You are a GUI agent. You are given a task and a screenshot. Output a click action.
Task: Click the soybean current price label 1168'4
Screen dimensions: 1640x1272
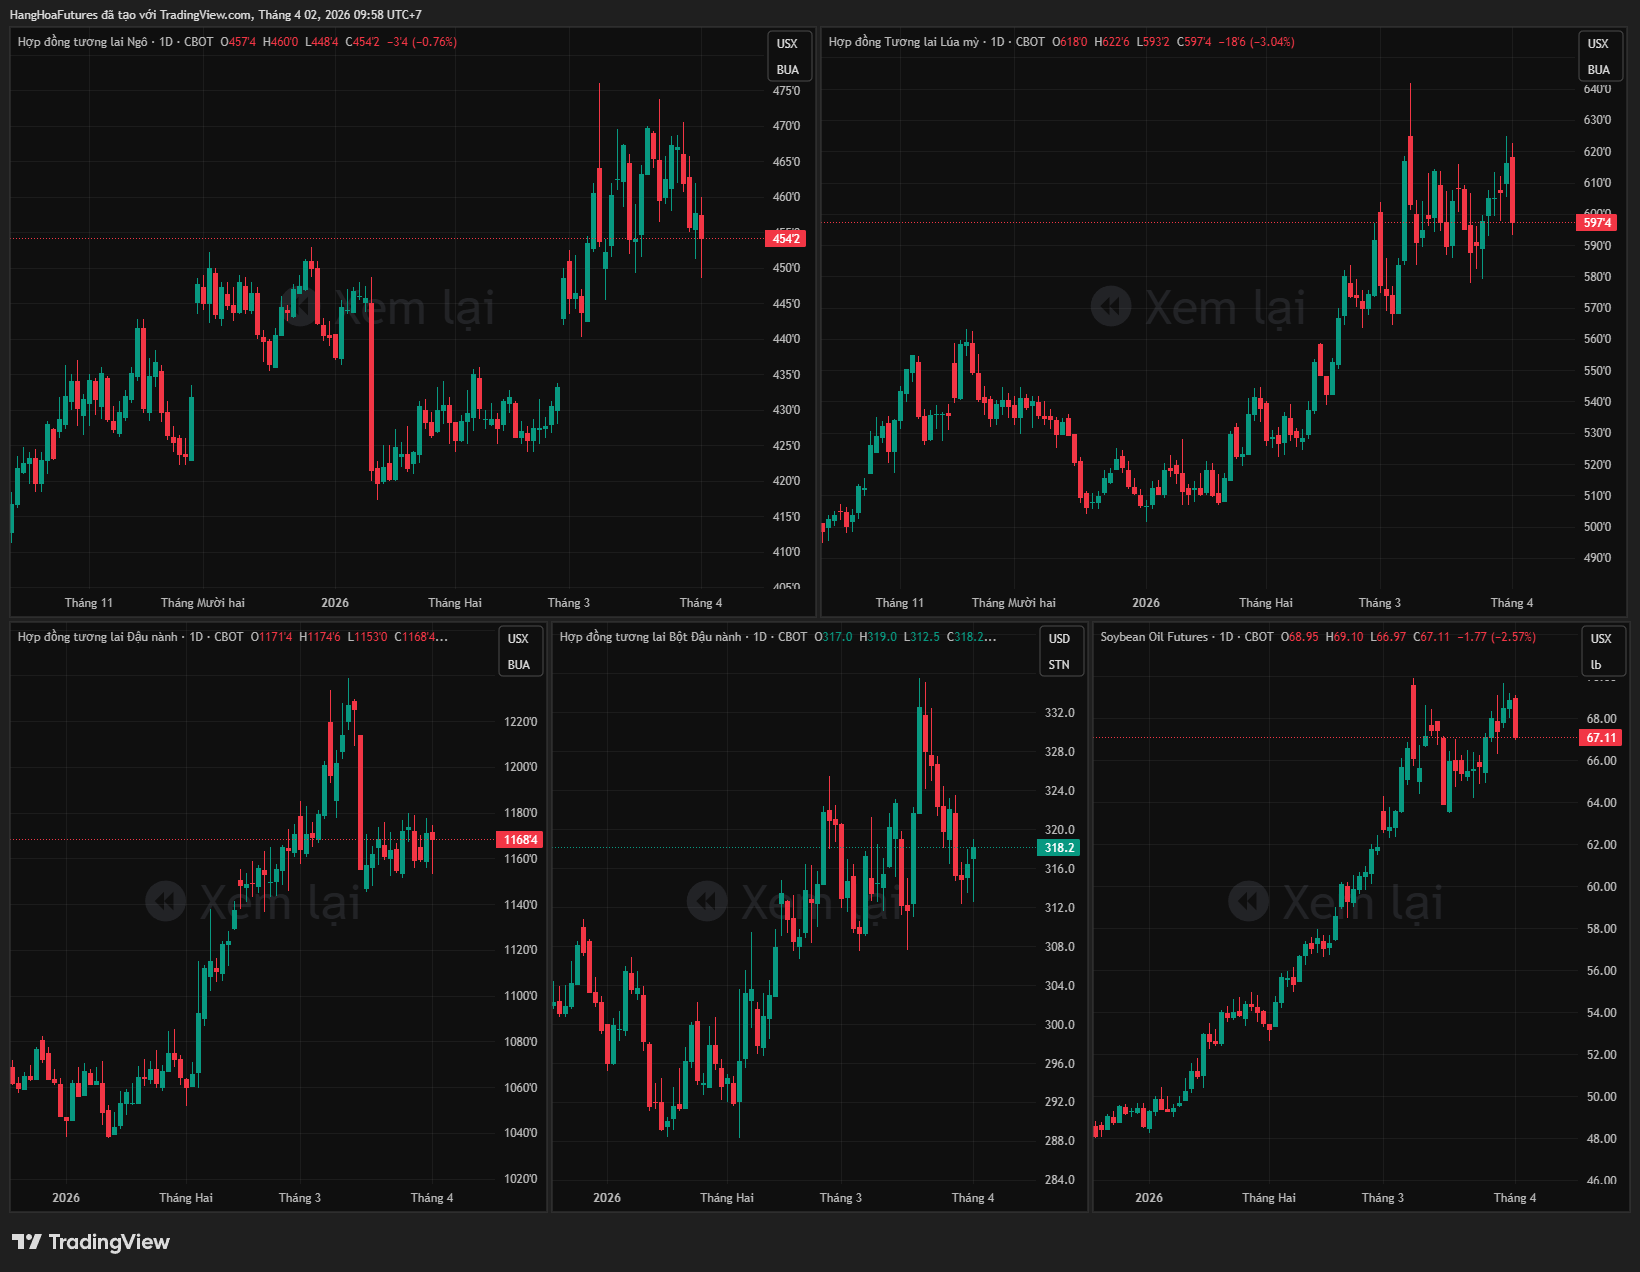521,840
